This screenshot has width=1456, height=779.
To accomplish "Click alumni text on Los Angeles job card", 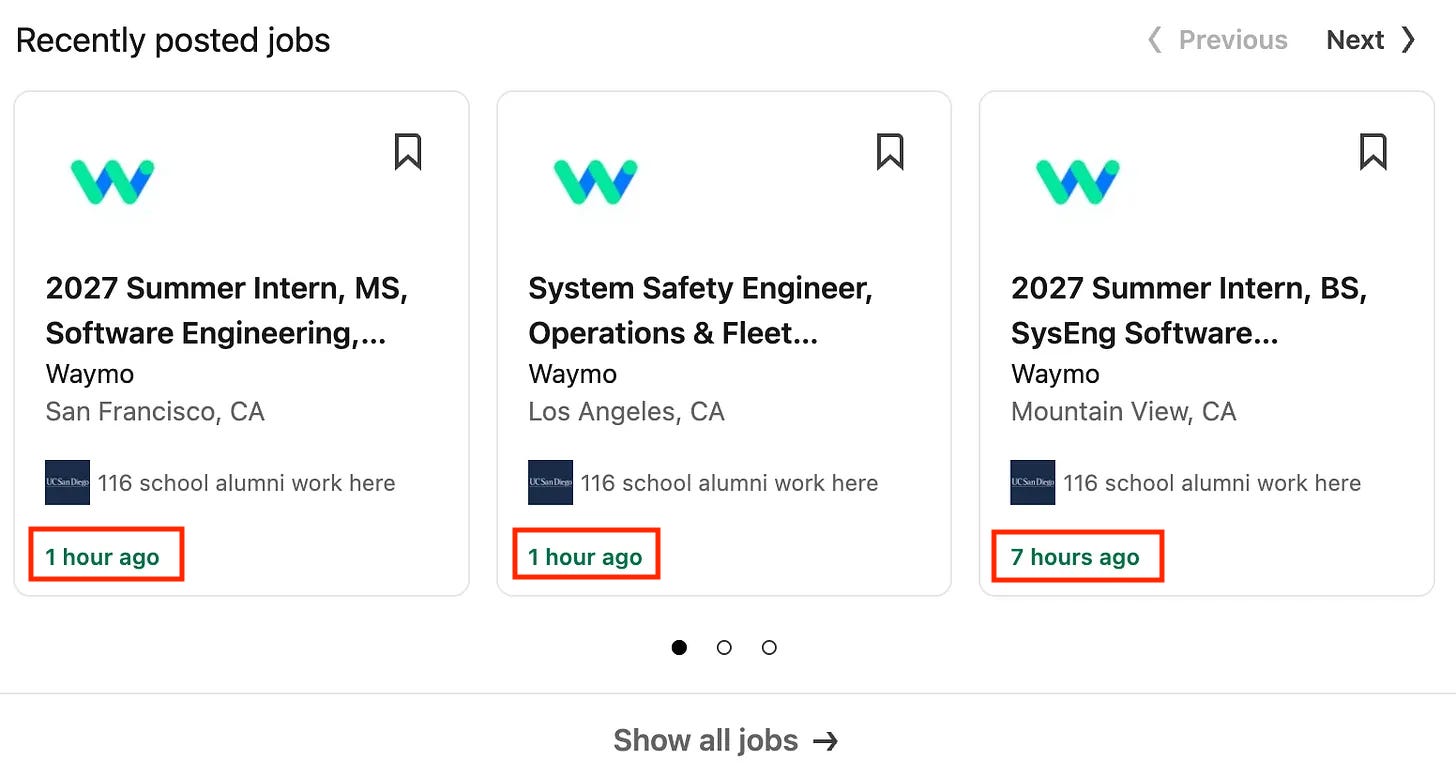I will tap(729, 483).
